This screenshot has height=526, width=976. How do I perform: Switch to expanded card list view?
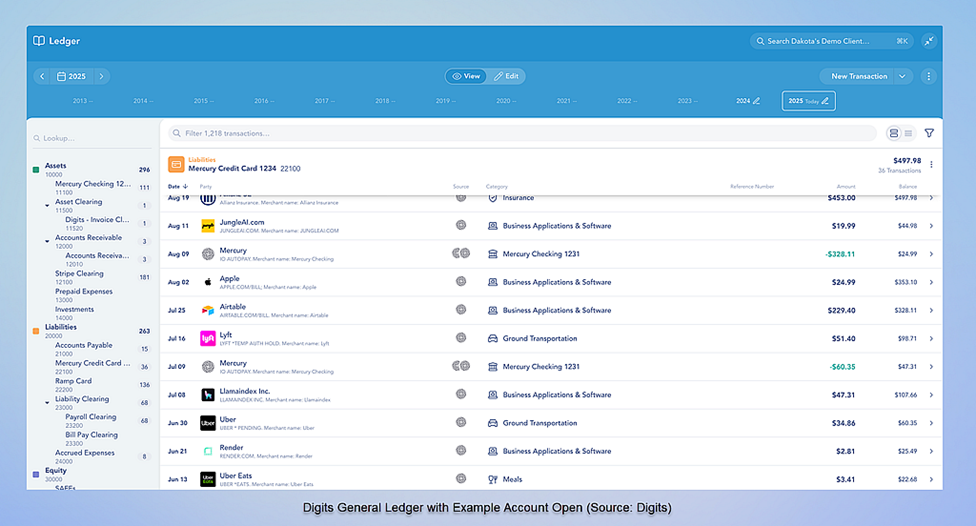click(894, 133)
